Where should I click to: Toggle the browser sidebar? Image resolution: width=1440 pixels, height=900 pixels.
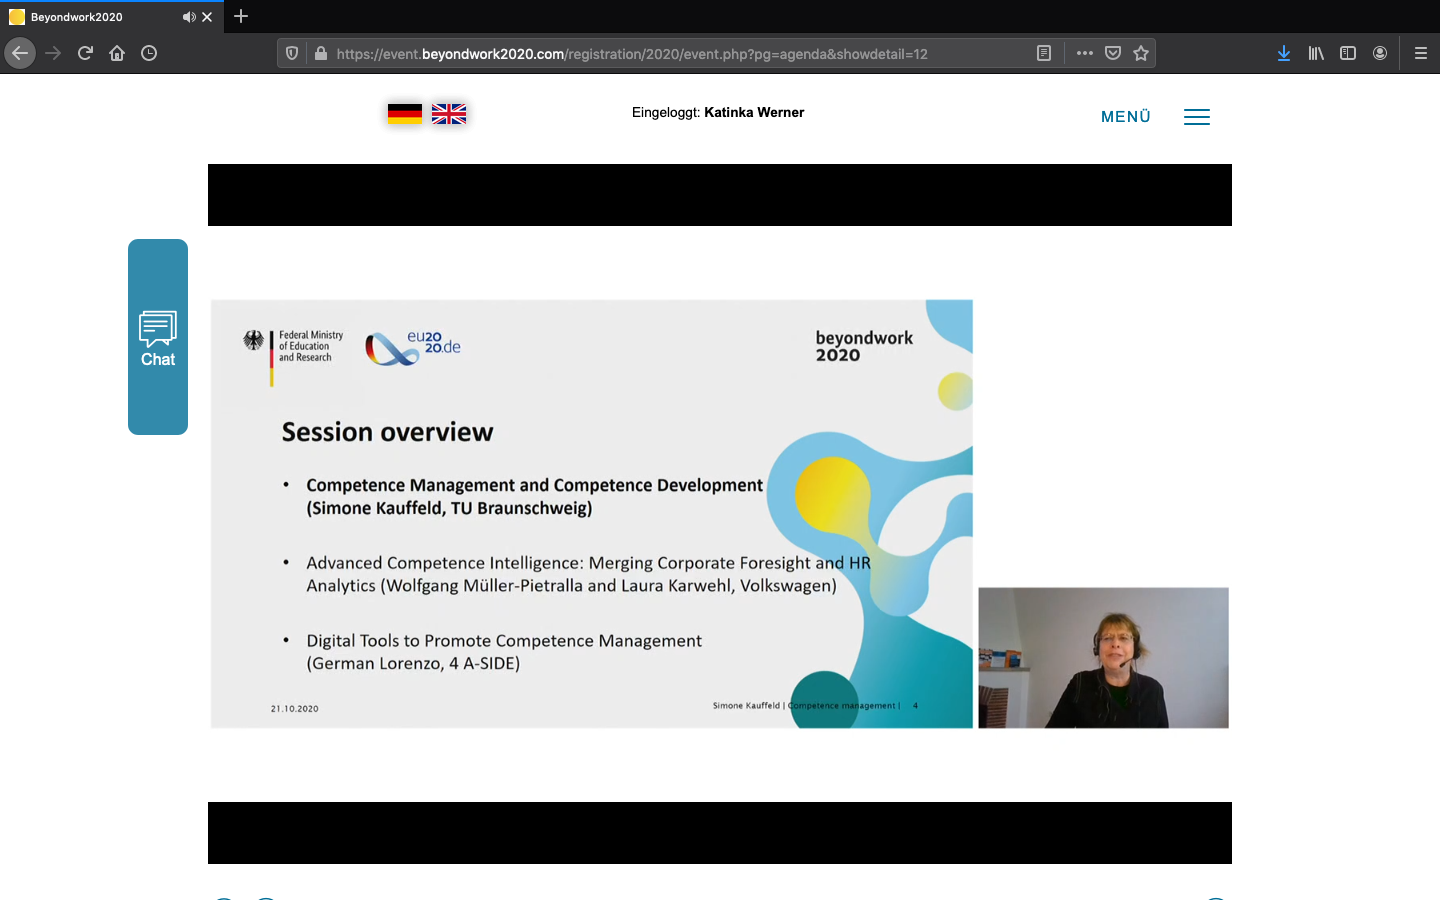point(1348,53)
